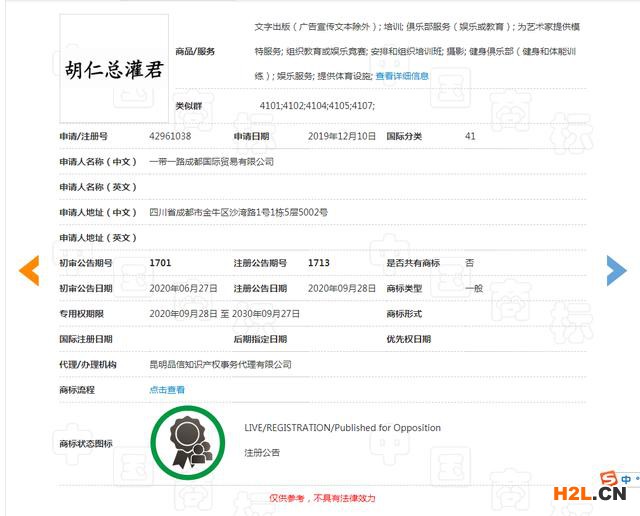
Task: Select the application number 42961038
Action: 170,136
